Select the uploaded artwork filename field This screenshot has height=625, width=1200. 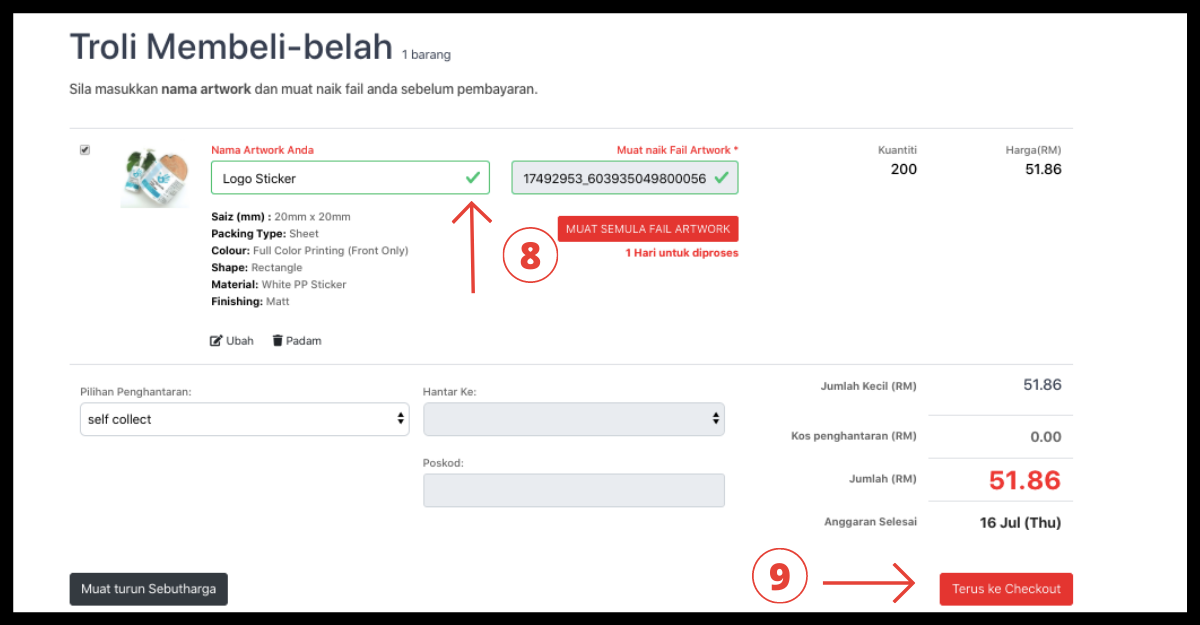(x=612, y=178)
